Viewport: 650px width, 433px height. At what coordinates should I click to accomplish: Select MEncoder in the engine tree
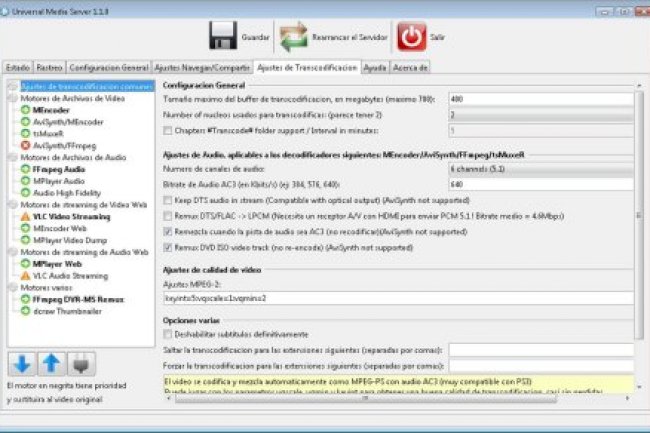51,110
